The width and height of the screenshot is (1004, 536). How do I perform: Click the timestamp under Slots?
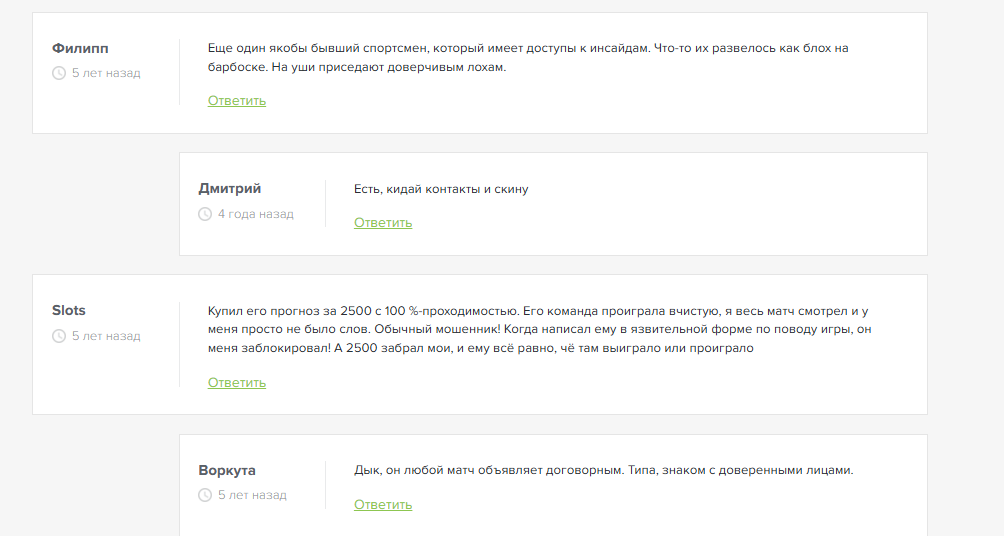(x=106, y=336)
